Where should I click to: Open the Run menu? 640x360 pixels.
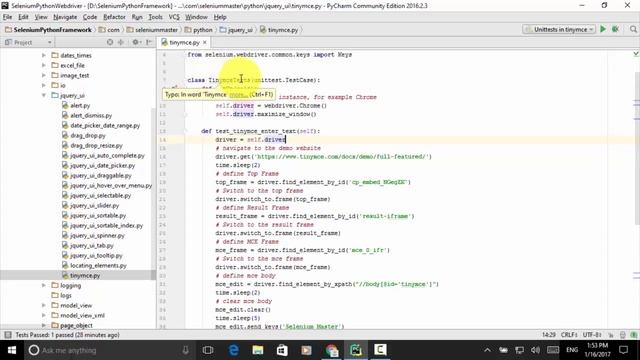click(x=137, y=17)
